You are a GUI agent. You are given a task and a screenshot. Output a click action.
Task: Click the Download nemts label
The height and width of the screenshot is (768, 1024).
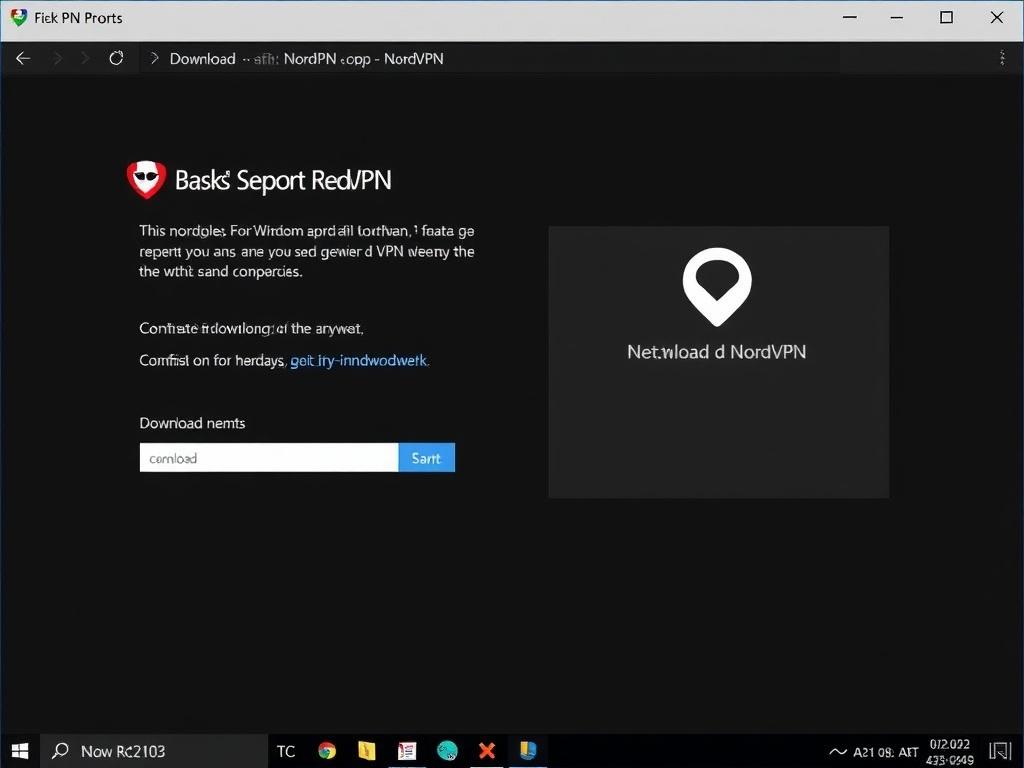coord(192,423)
